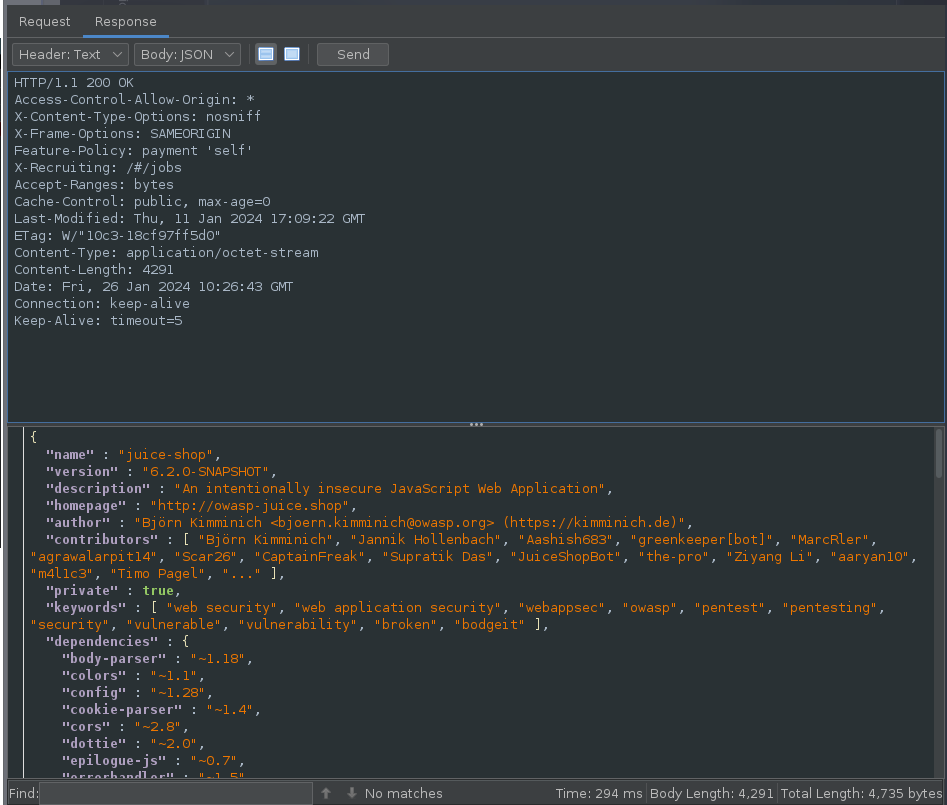The height and width of the screenshot is (805, 947).
Task: Click the "cookie-parser" dependency entry
Action: pyautogui.click(x=161, y=709)
